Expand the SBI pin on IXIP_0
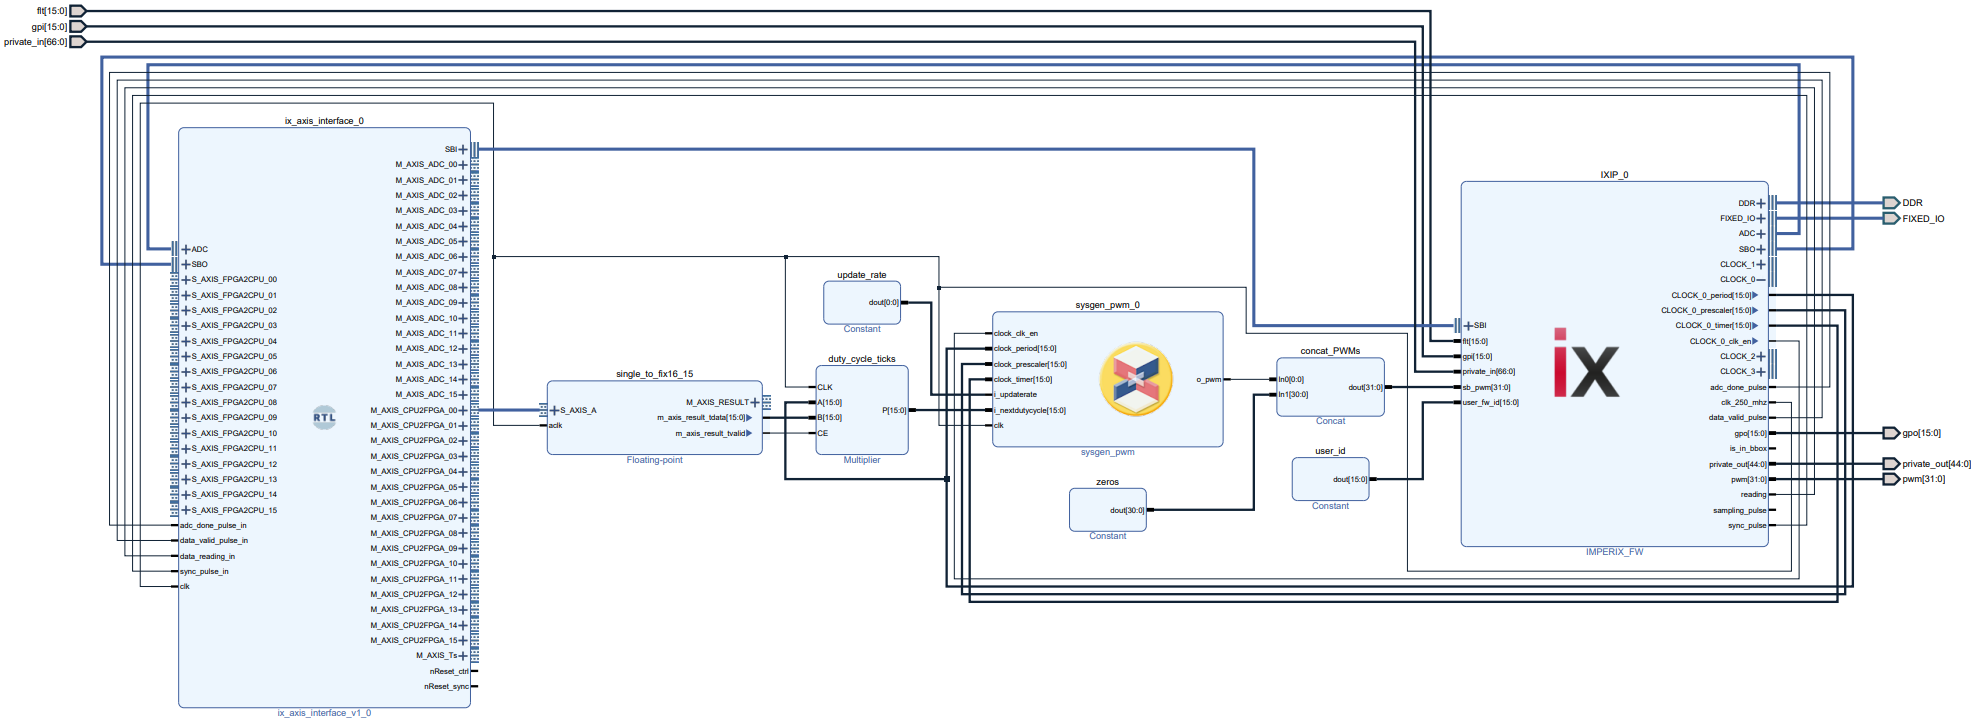 1468,325
